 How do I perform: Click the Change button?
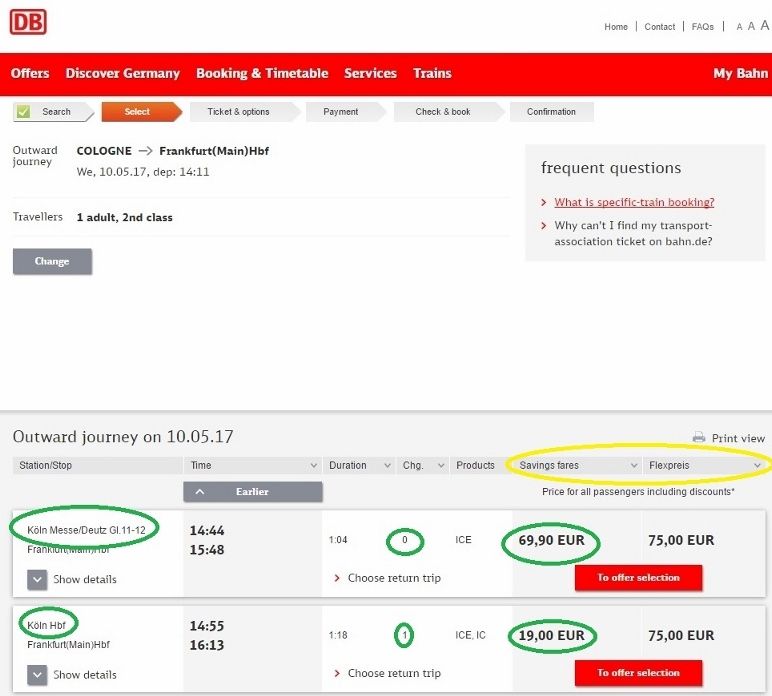click(x=52, y=261)
